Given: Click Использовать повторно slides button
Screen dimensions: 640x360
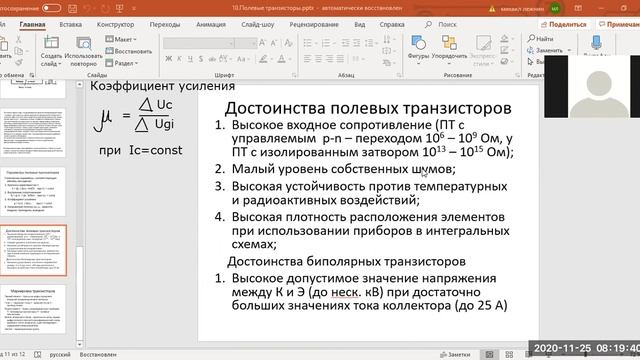Looking at the screenshot, I should pos(84,51).
